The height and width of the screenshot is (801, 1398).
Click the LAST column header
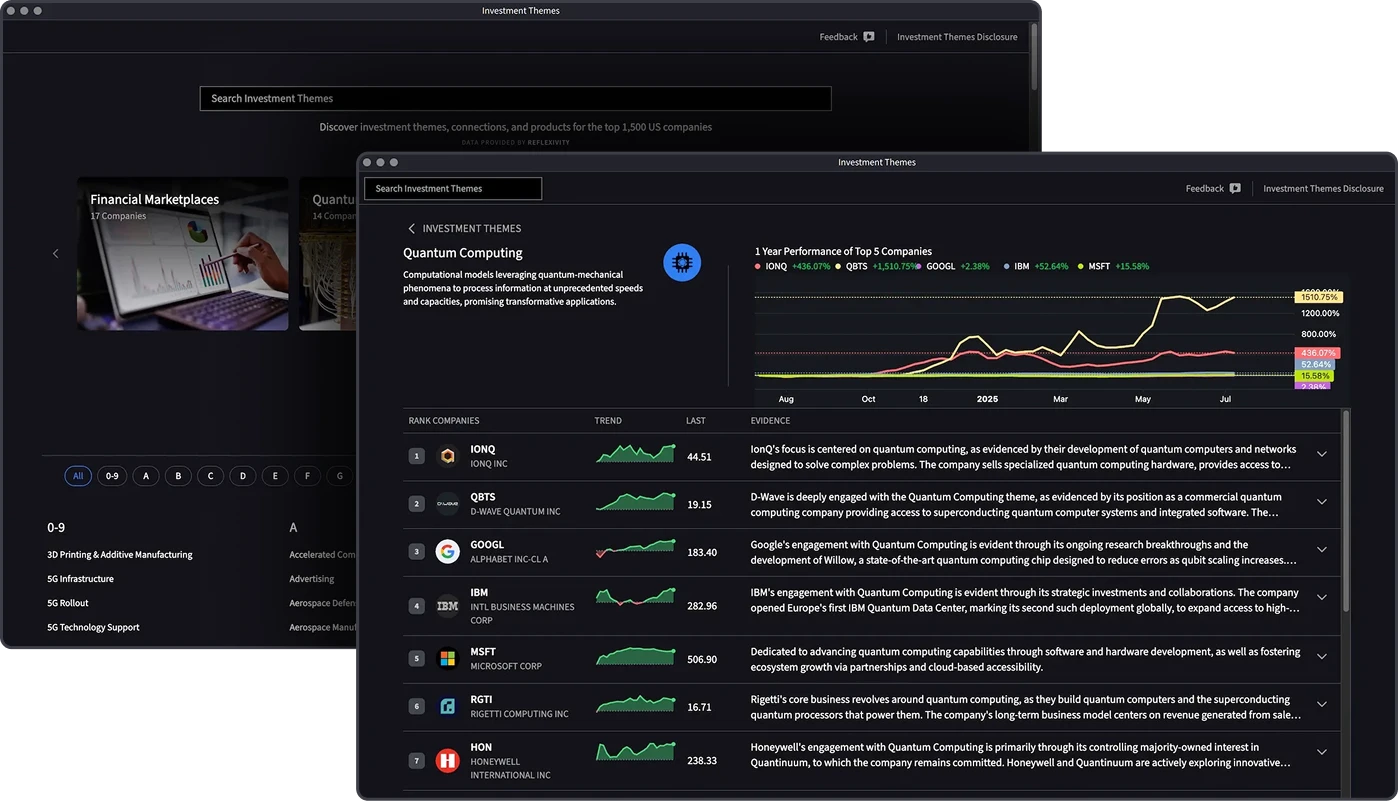(x=695, y=421)
